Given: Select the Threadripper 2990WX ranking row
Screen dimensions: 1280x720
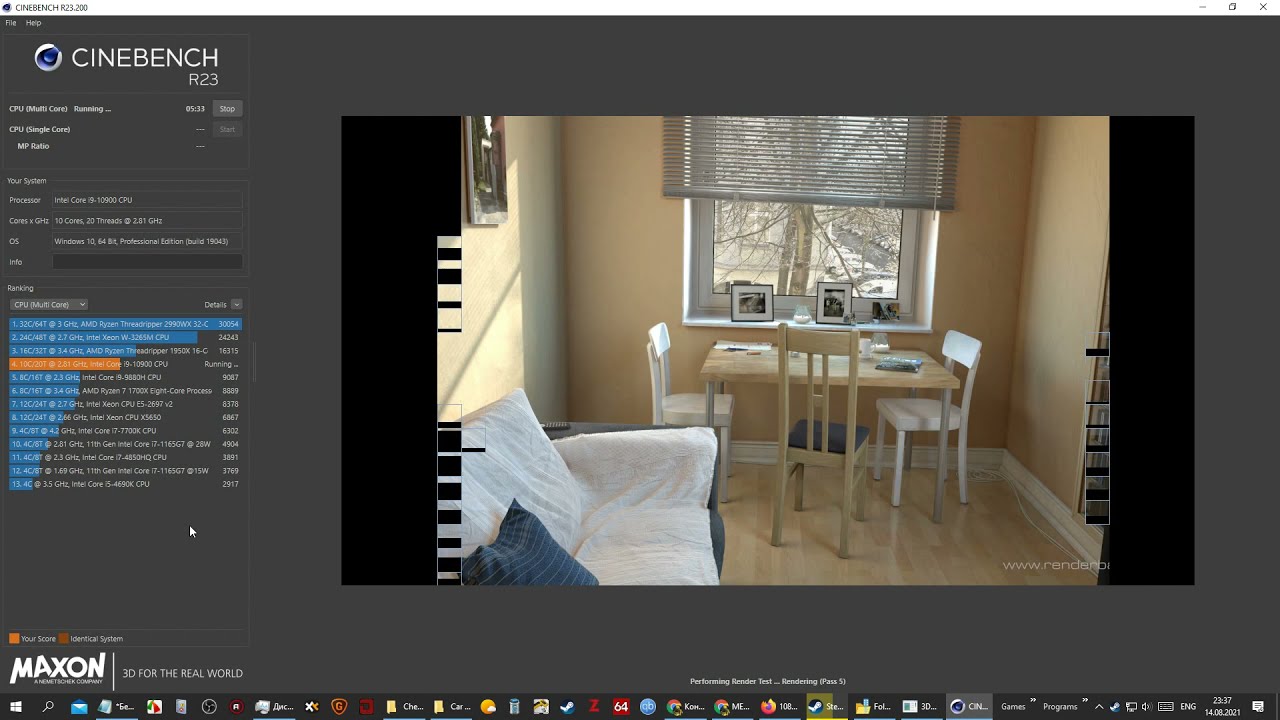Looking at the screenshot, I should click(x=125, y=324).
